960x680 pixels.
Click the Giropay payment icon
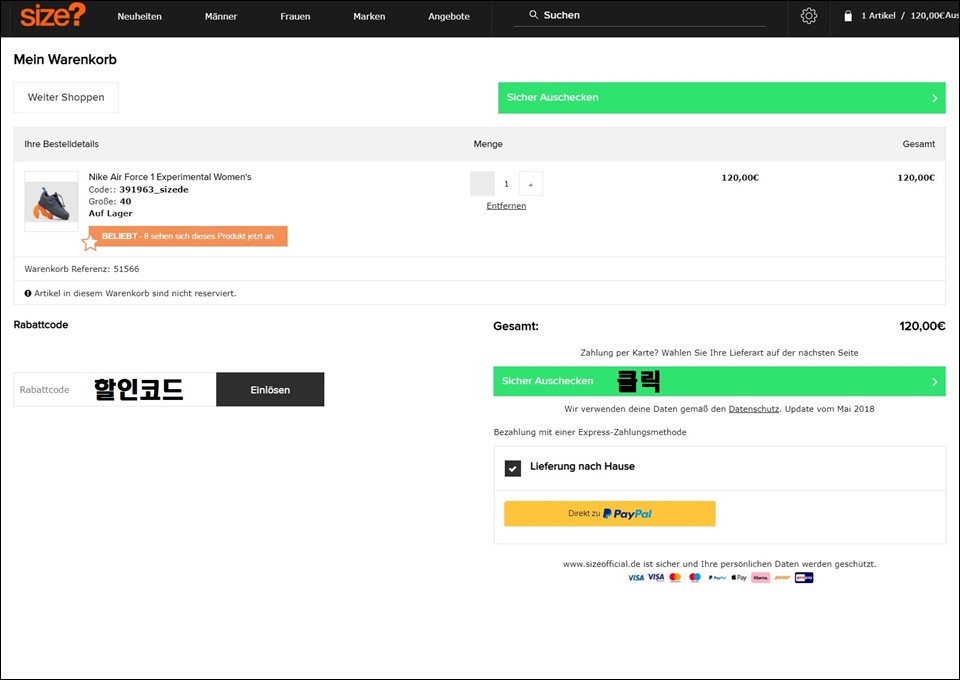pos(804,577)
